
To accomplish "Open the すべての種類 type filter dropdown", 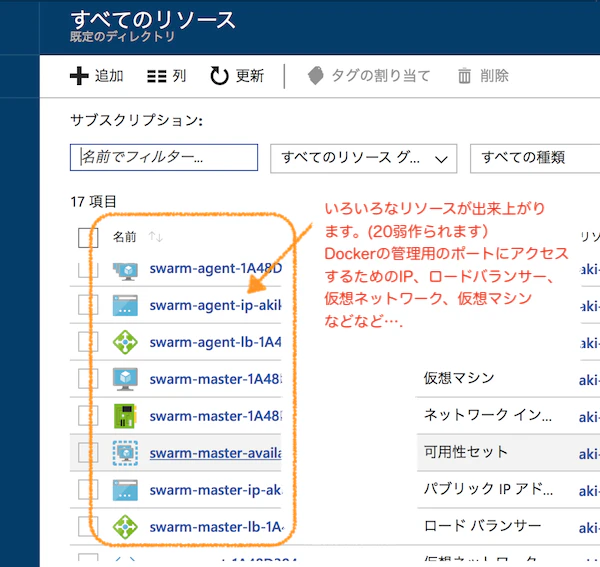I will tap(535, 158).
